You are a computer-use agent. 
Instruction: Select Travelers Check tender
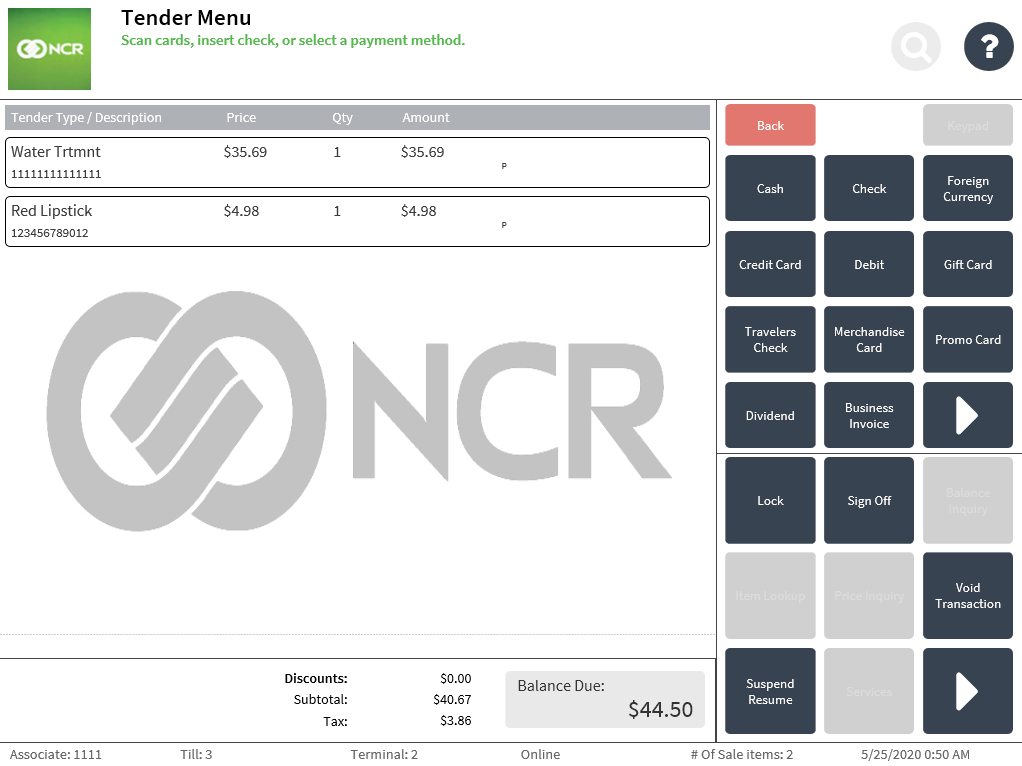coord(770,340)
